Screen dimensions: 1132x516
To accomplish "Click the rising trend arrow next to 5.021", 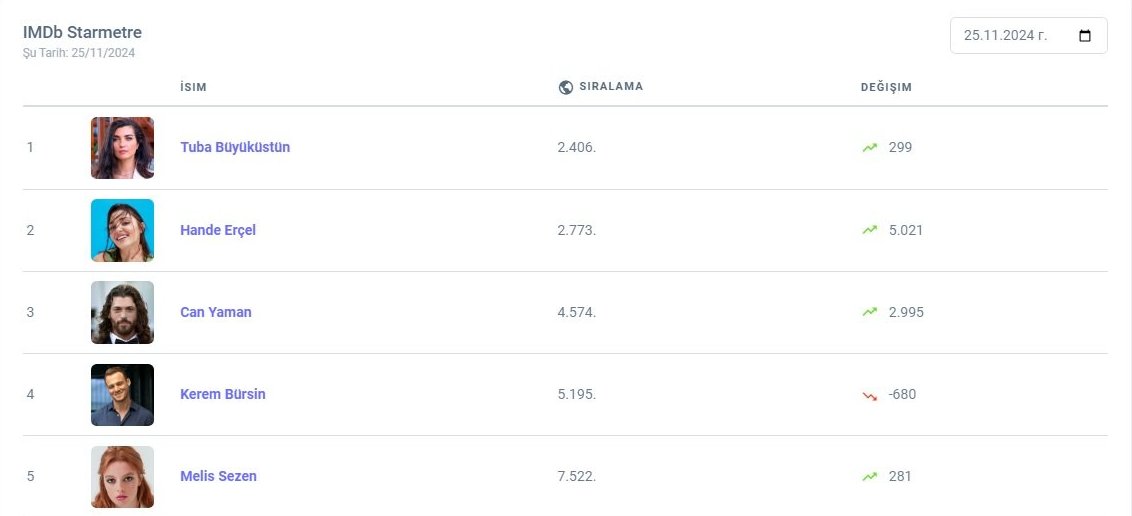I will click(x=870, y=230).
